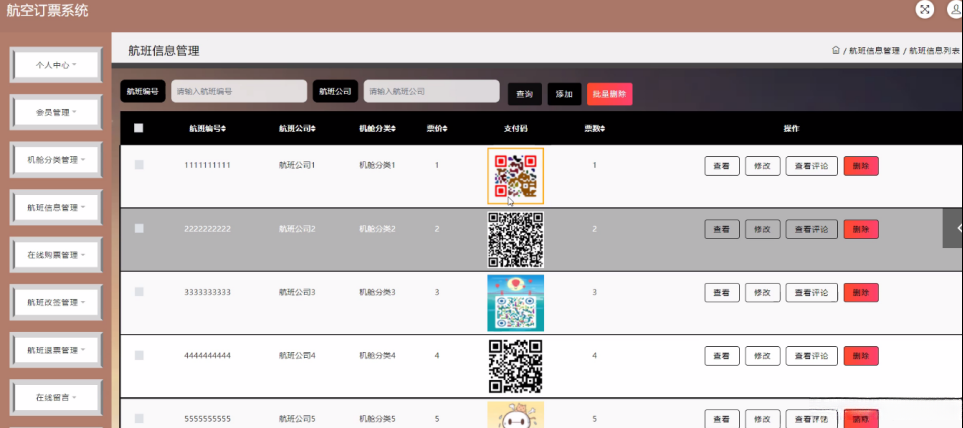Screen dimensions: 963x428
Task: Edit flight 3333333333 with 修改
Action: tap(762, 293)
